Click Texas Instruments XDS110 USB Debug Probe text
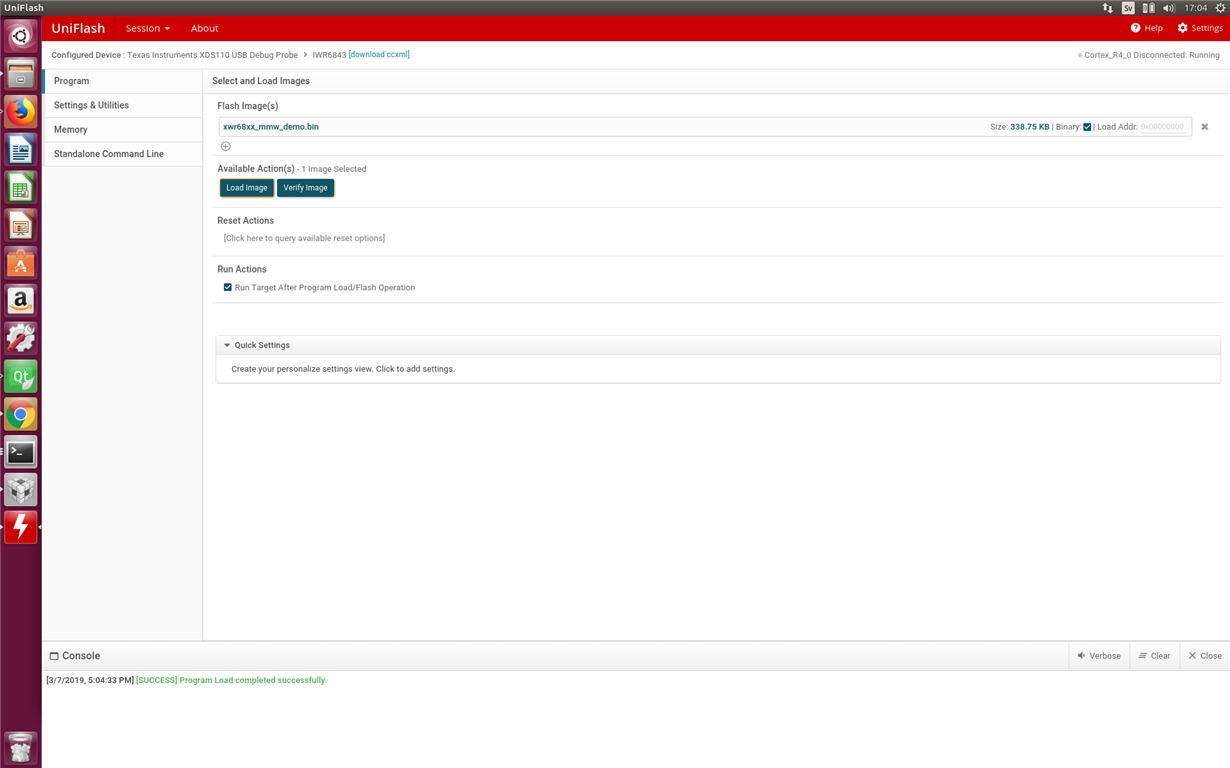Screen dimensions: 1230x768 click(x=212, y=55)
